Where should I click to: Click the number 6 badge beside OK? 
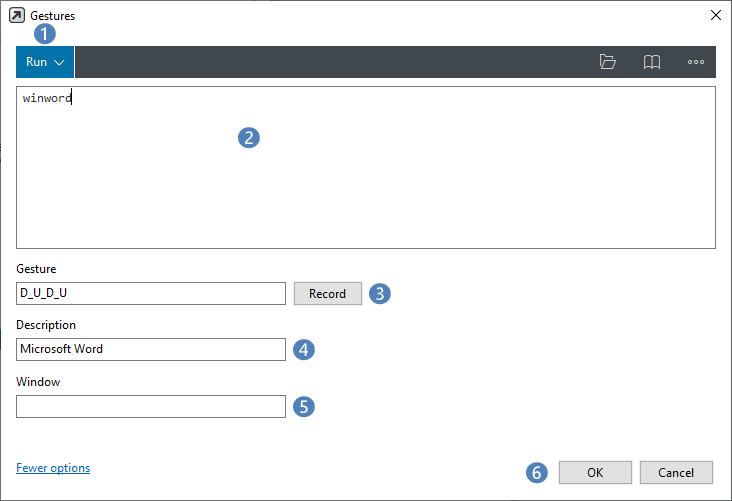click(538, 472)
